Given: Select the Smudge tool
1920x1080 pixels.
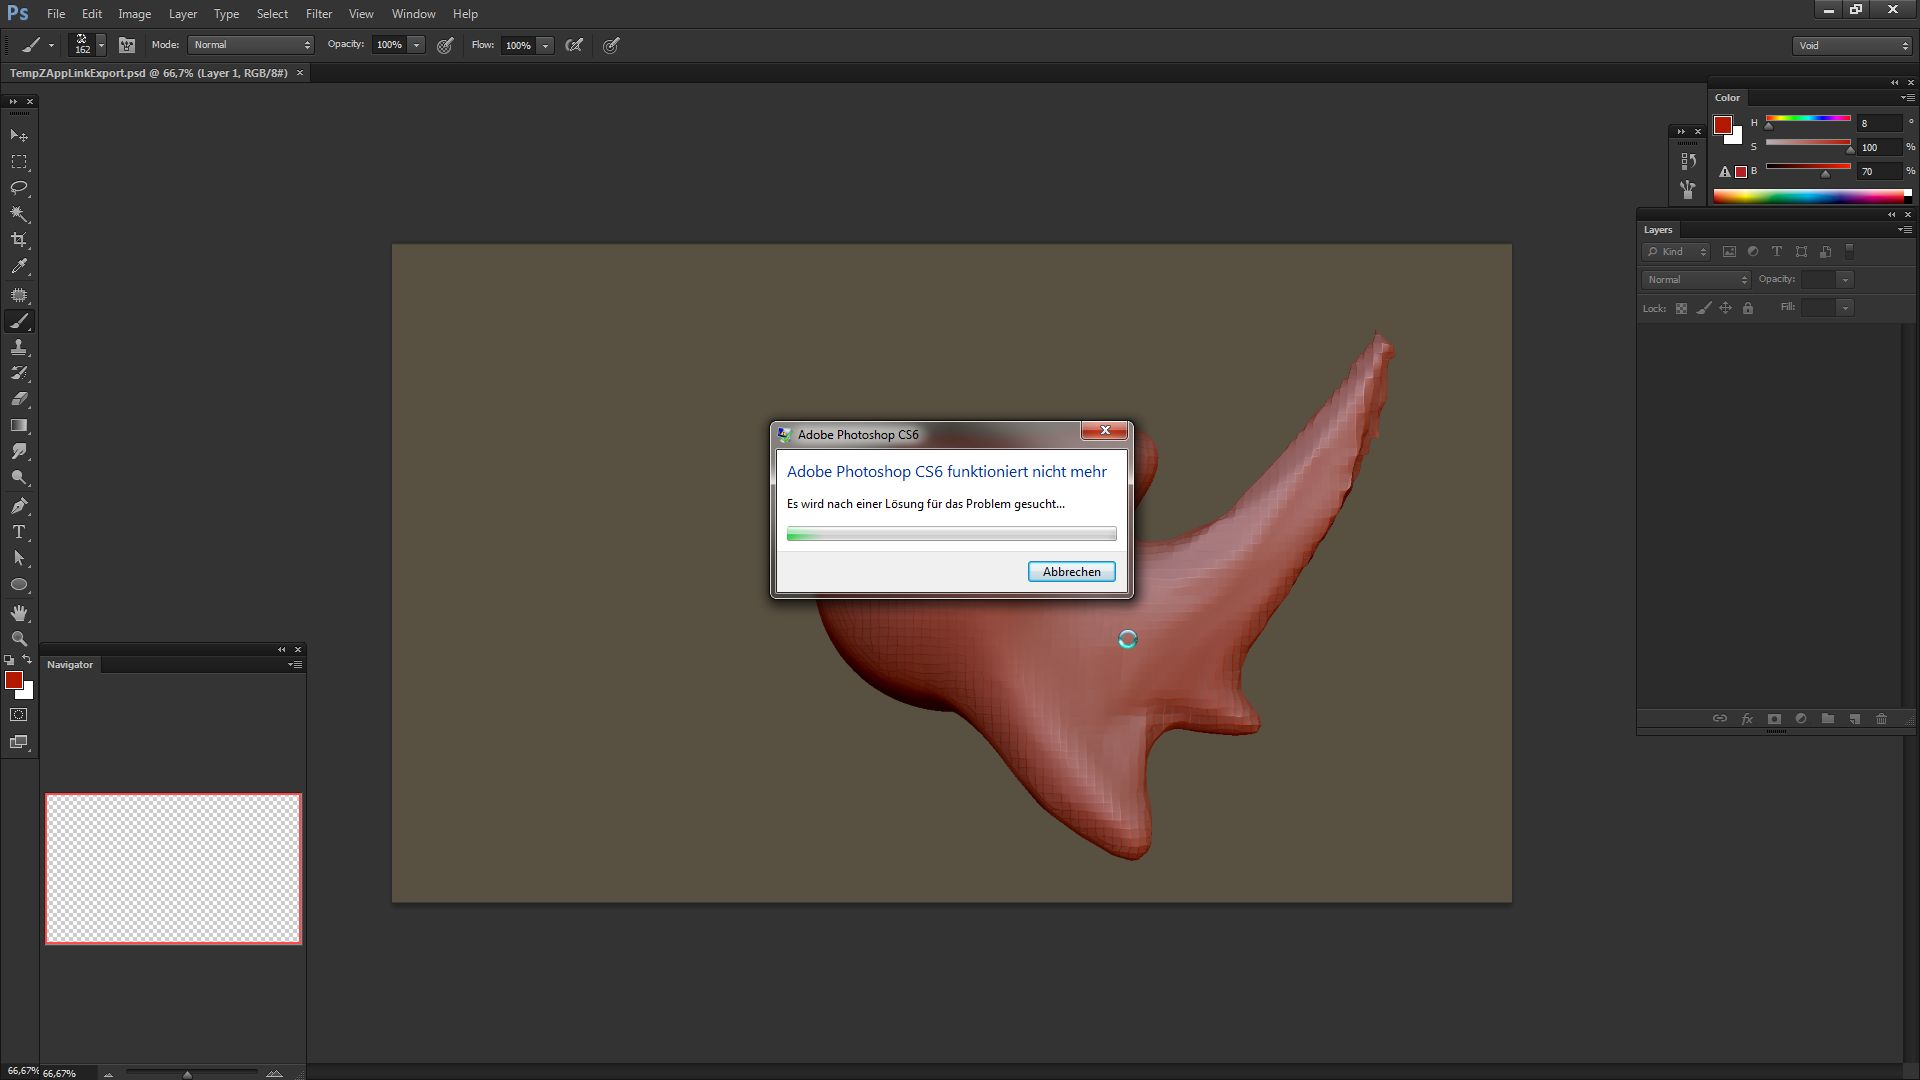Looking at the screenshot, I should [x=19, y=452].
